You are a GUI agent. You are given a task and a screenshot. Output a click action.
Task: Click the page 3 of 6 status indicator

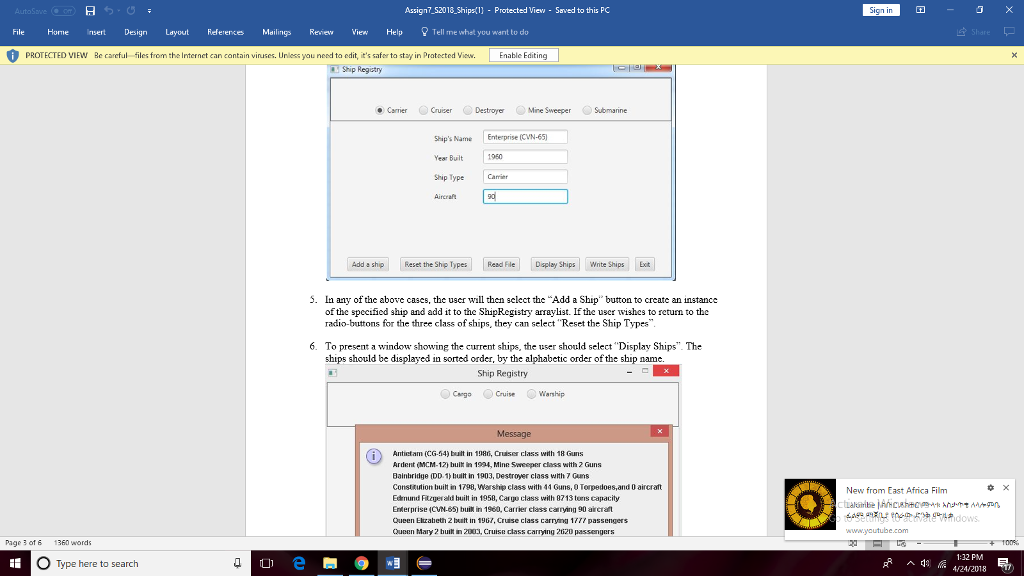[x=21, y=542]
